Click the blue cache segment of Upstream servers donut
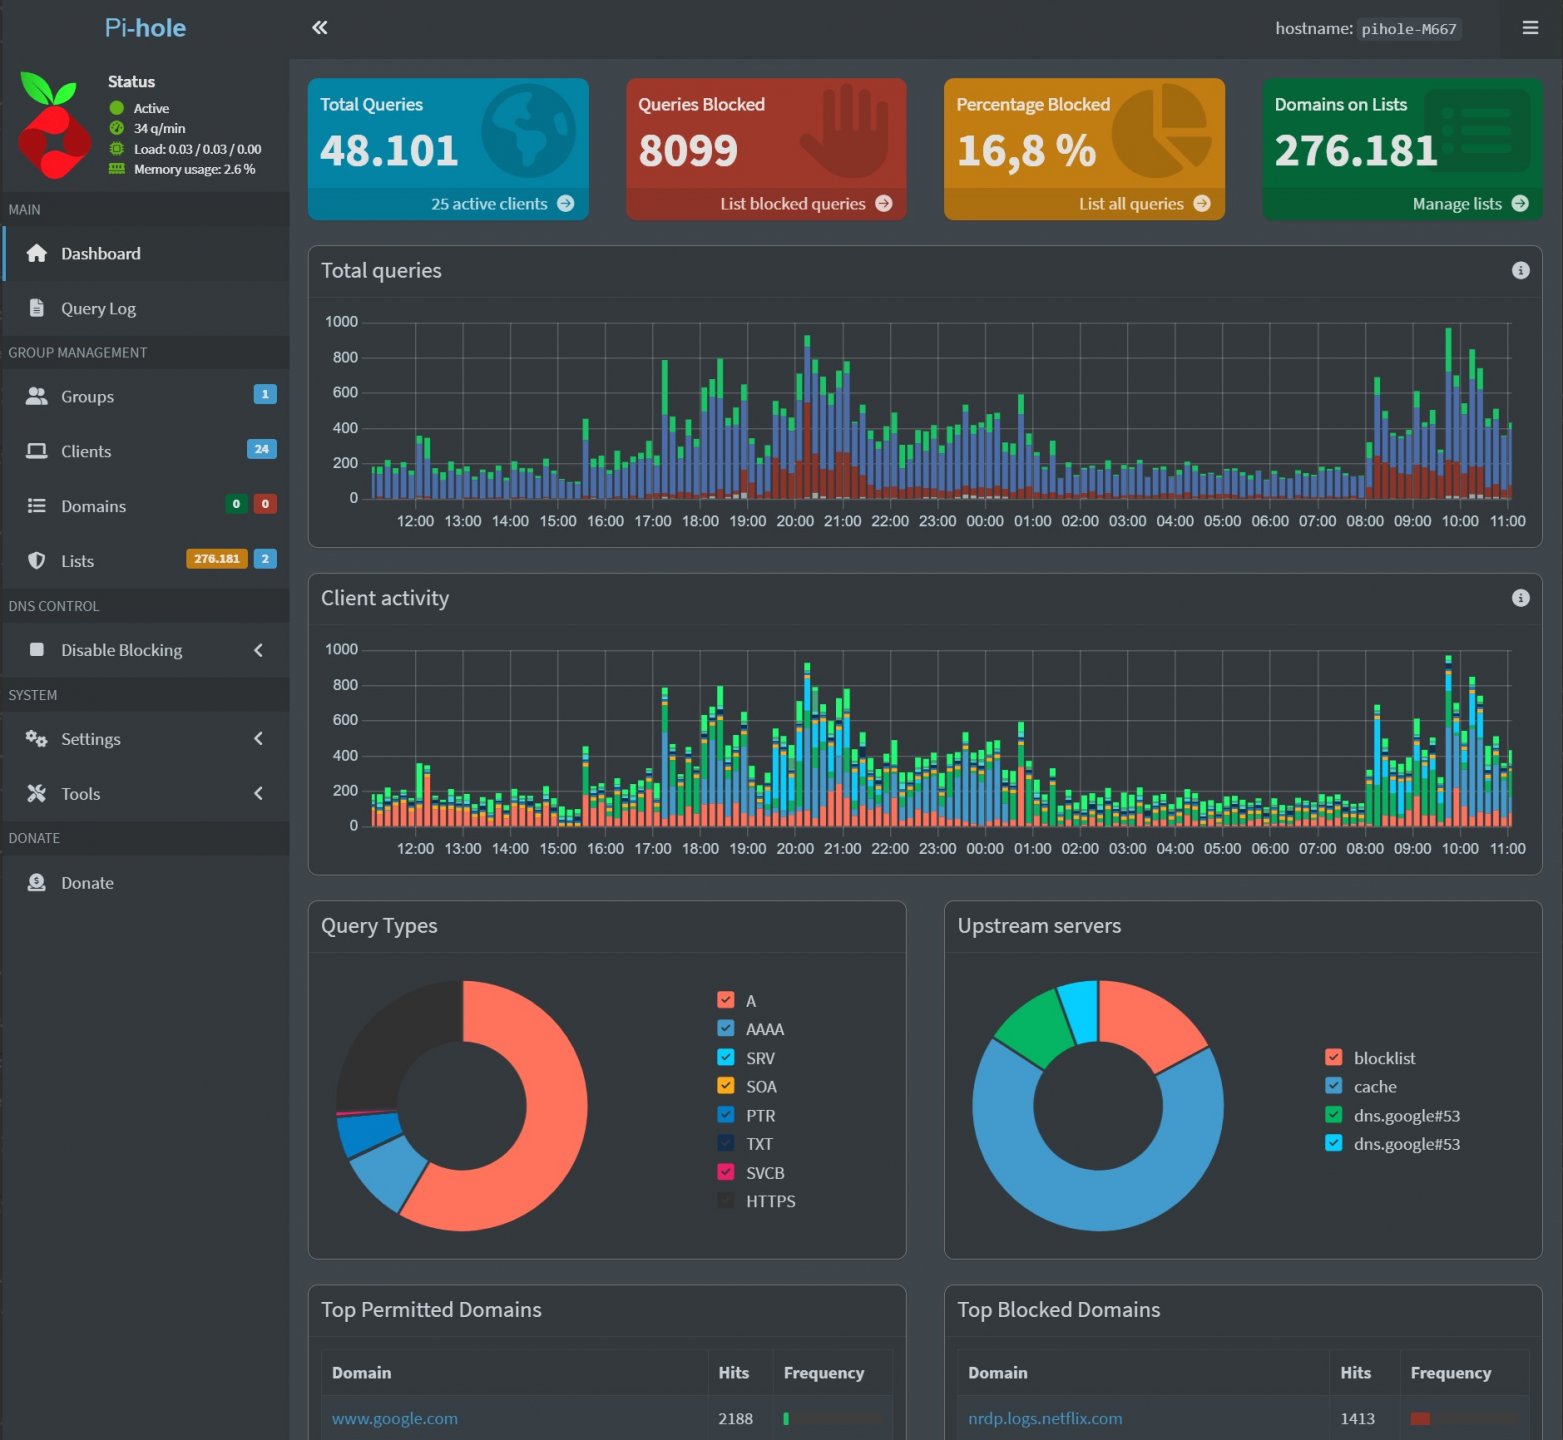Screen dimensions: 1563x1440 (1080, 1200)
